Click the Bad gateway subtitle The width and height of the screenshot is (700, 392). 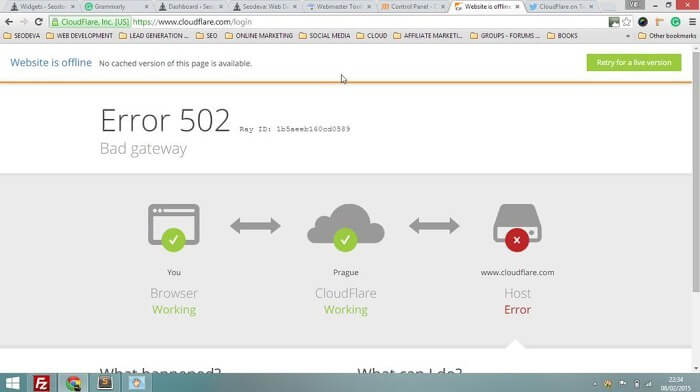[x=143, y=149]
